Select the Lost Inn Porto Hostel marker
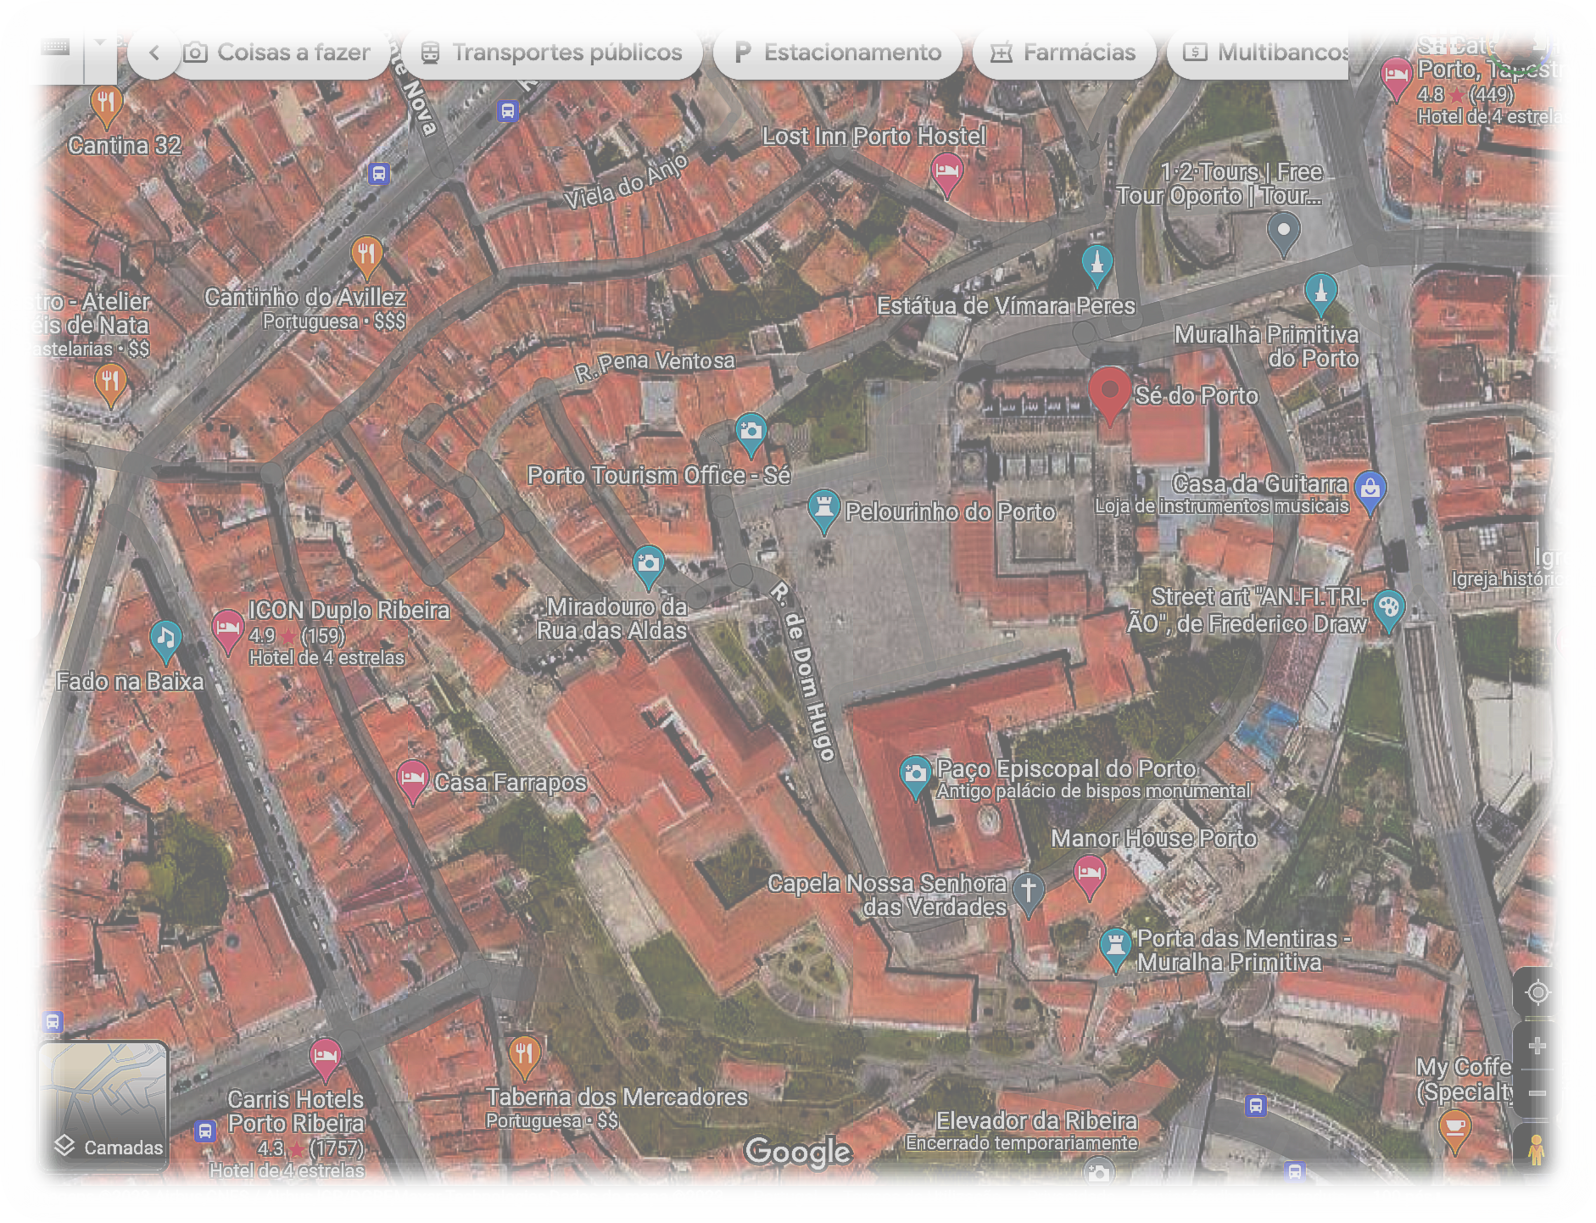Image resolution: width=1596 pixels, height=1223 pixels. pos(946,173)
